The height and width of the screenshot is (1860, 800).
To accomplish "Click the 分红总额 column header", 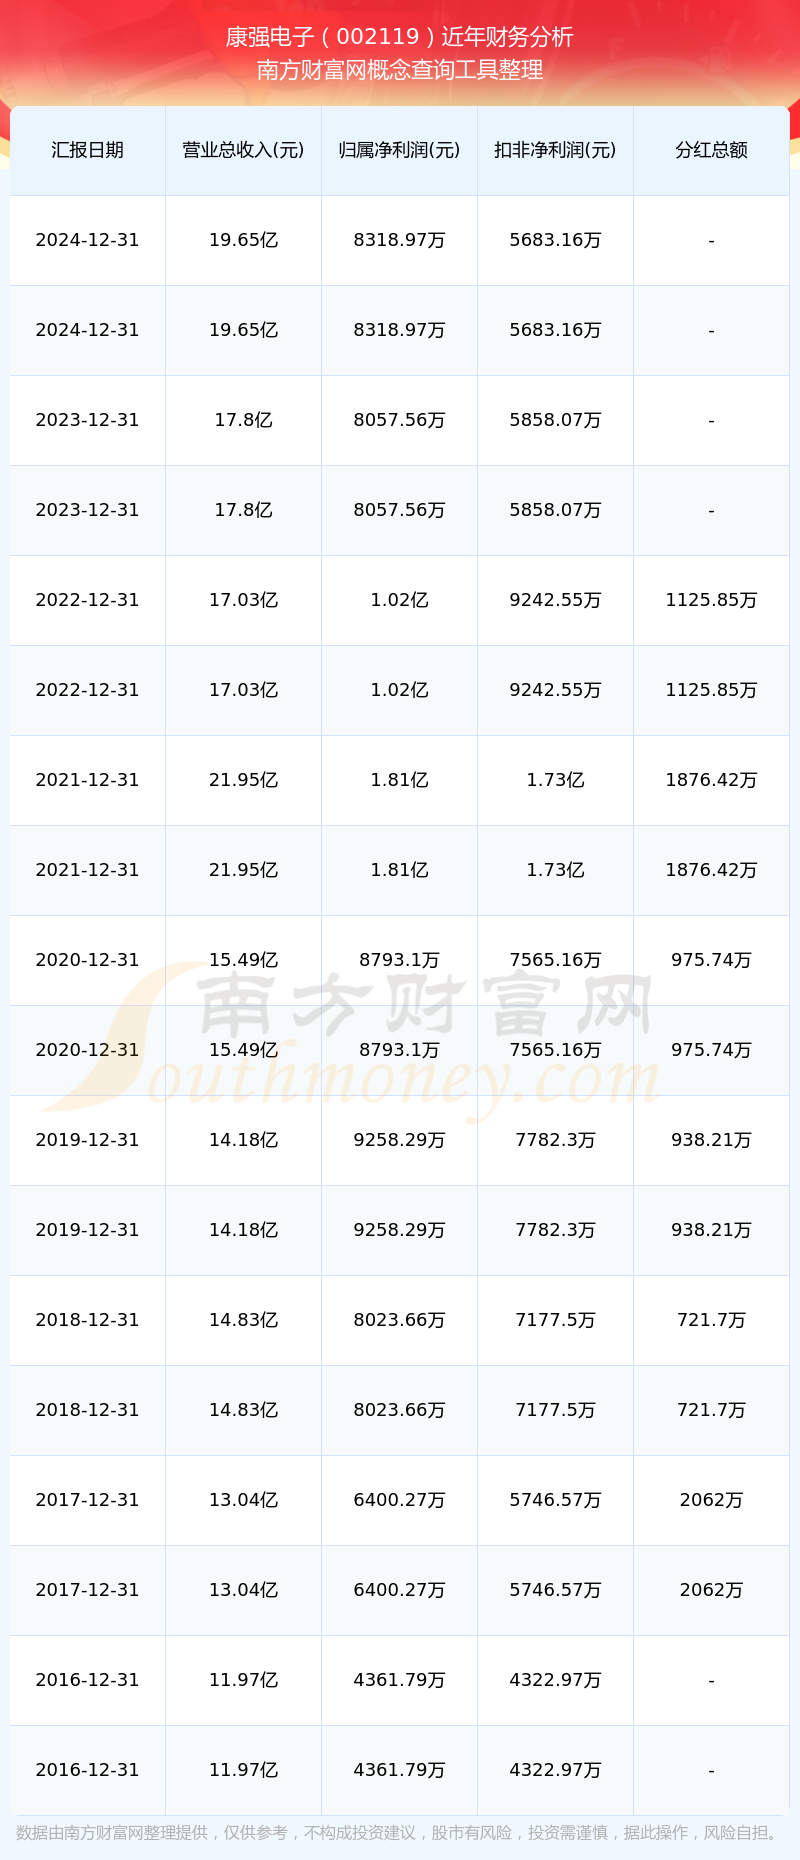I will (x=711, y=150).
